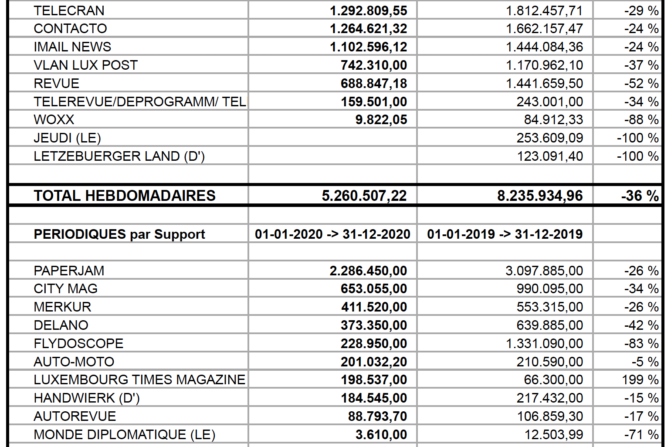The height and width of the screenshot is (447, 671).
Task: Select the TOTAL HEBDOMADAIRES label
Action: (x=125, y=196)
